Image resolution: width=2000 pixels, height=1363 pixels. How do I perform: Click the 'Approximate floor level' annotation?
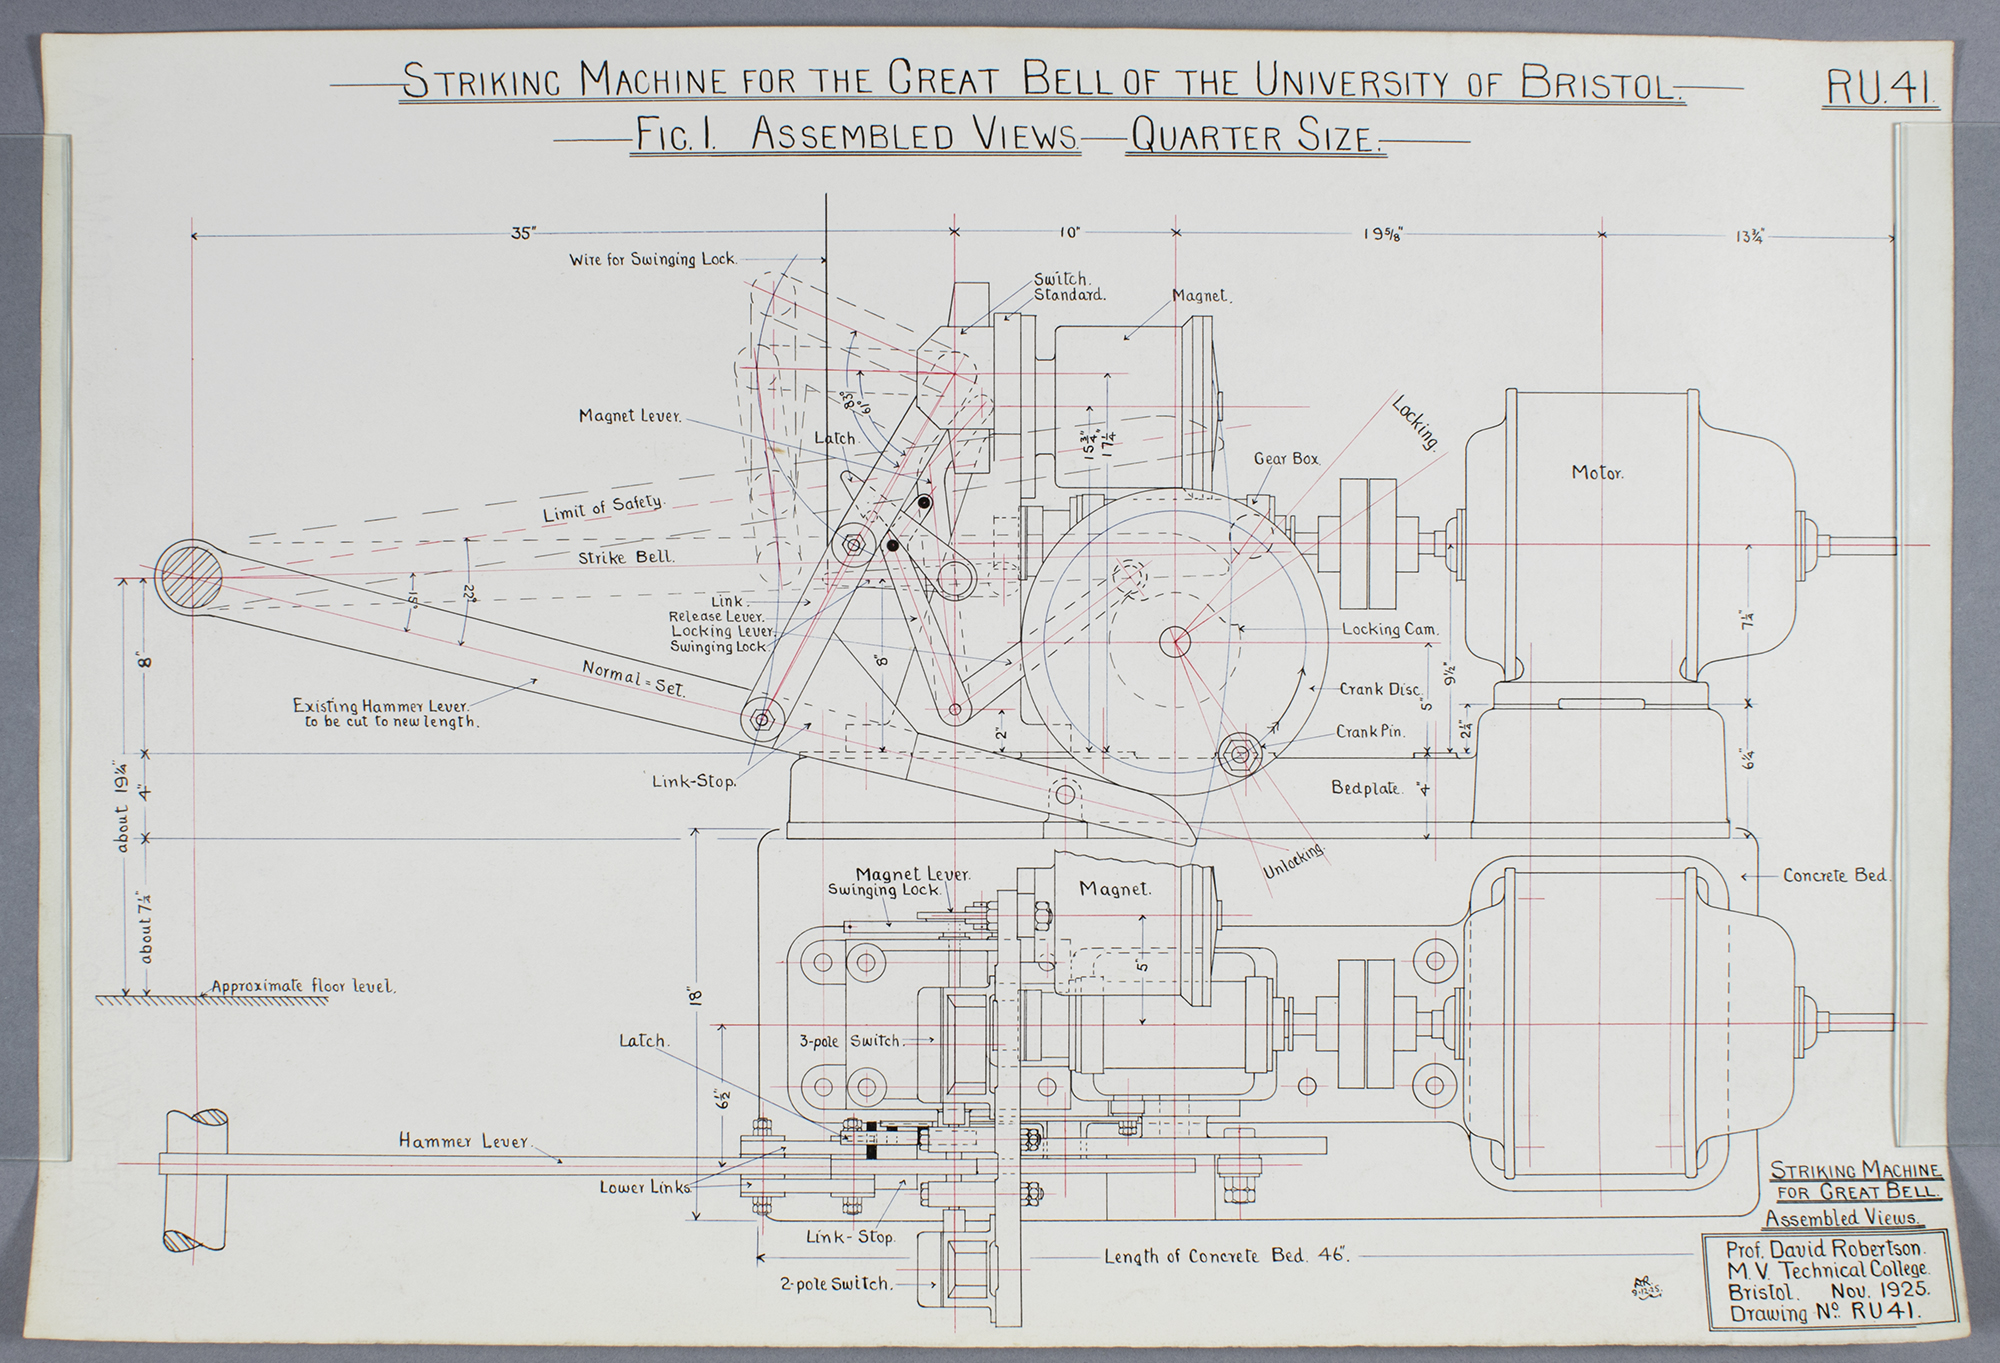tap(303, 986)
